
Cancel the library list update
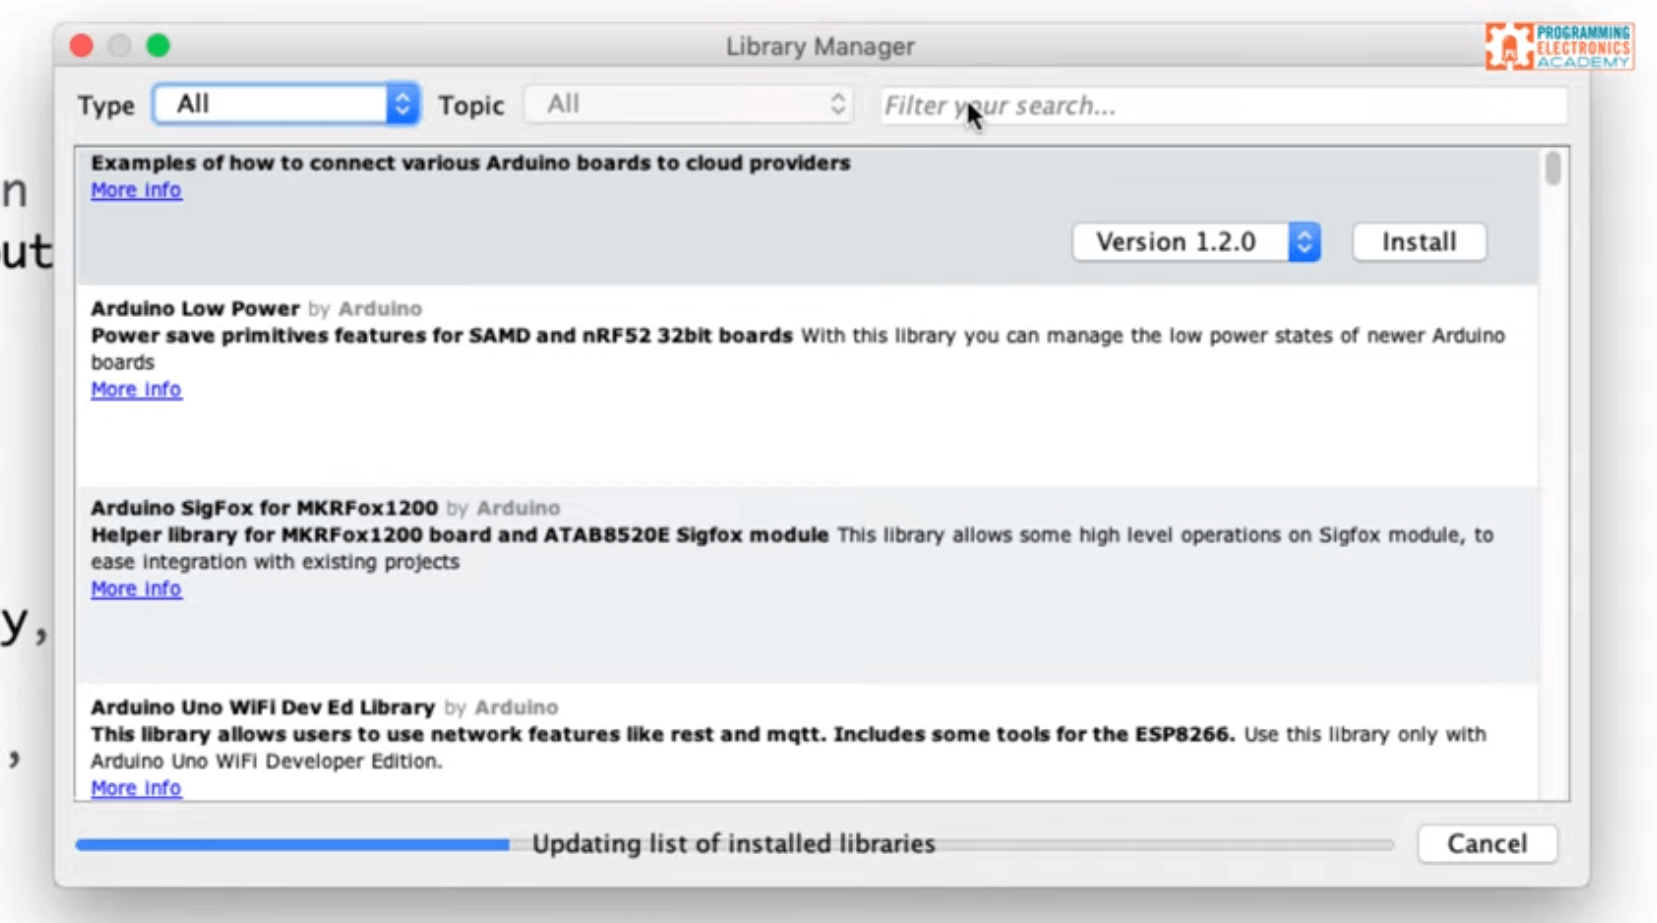[x=1487, y=844]
